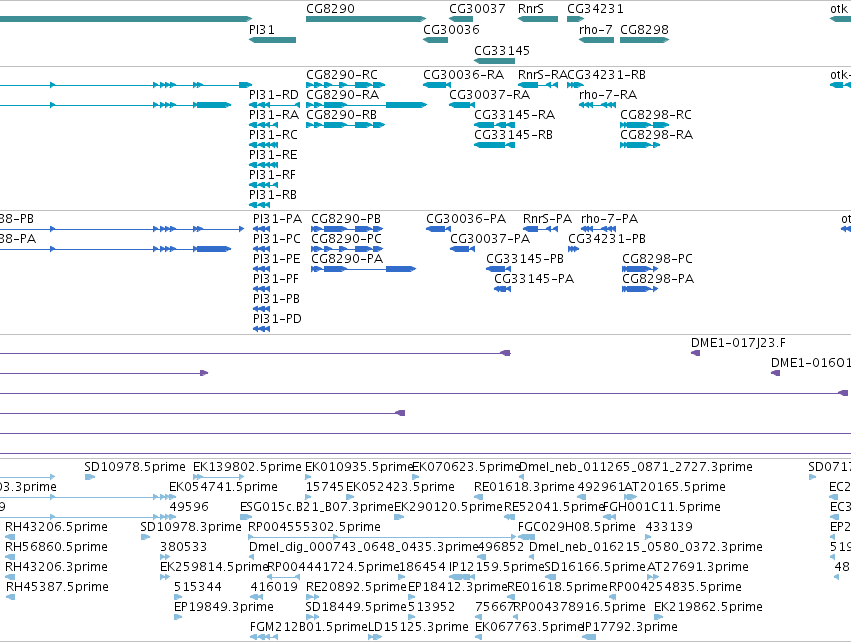Select the PI31-RA transcript label
The width and height of the screenshot is (851, 642).
[274, 115]
